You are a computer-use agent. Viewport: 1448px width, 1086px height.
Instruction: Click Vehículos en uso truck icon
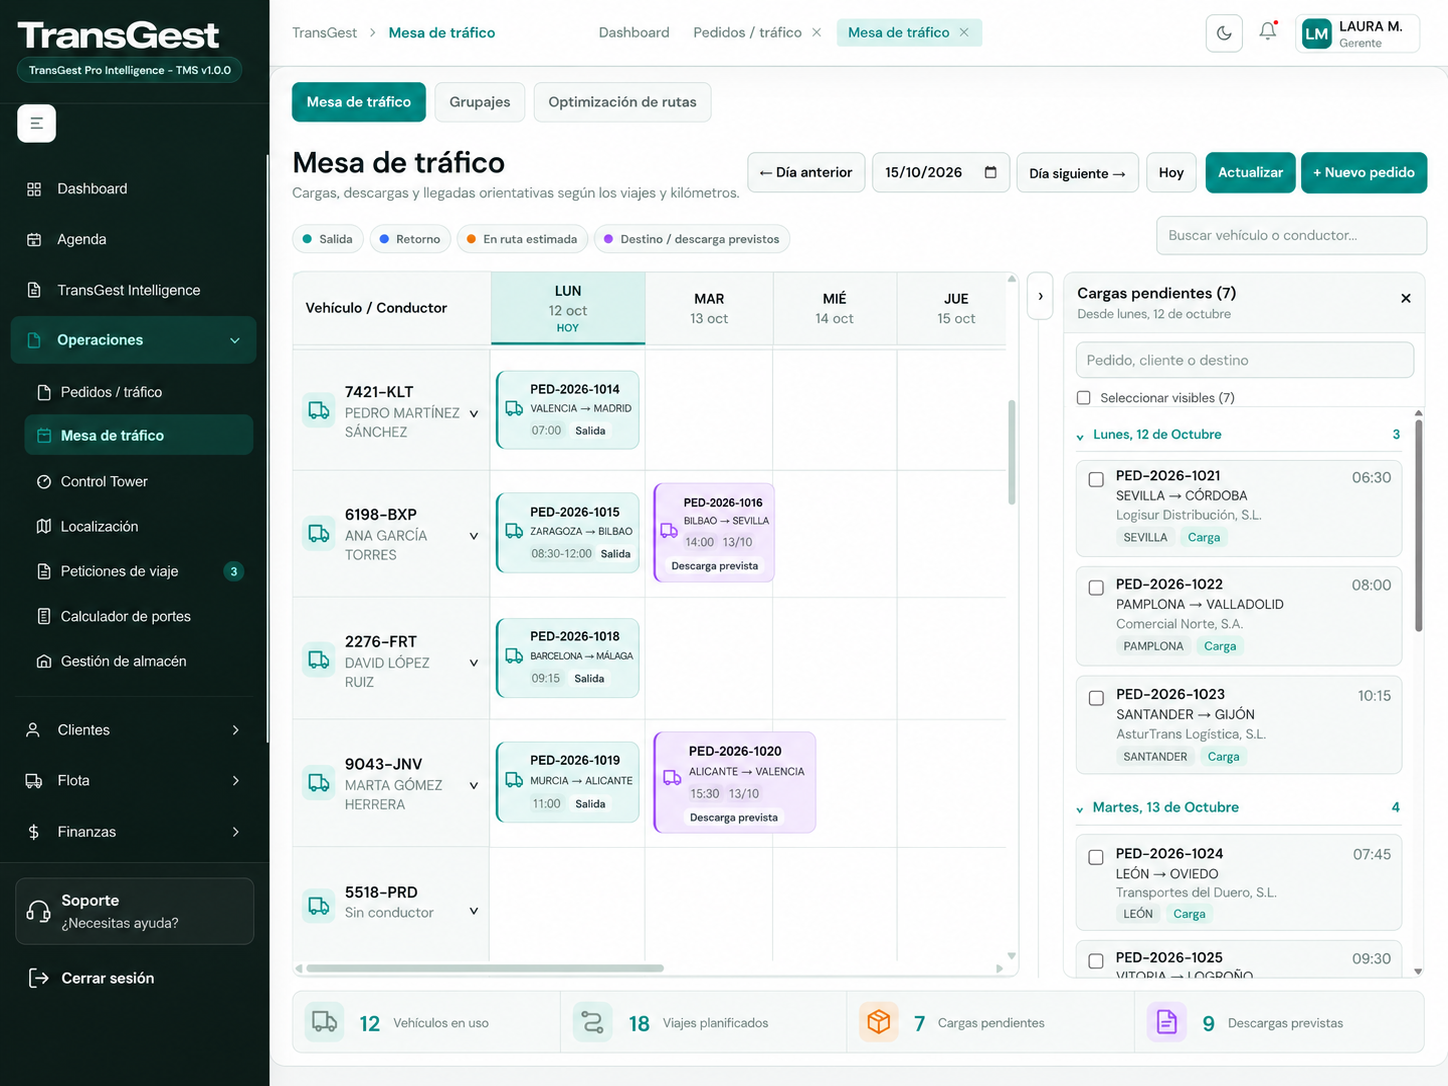click(x=324, y=1022)
